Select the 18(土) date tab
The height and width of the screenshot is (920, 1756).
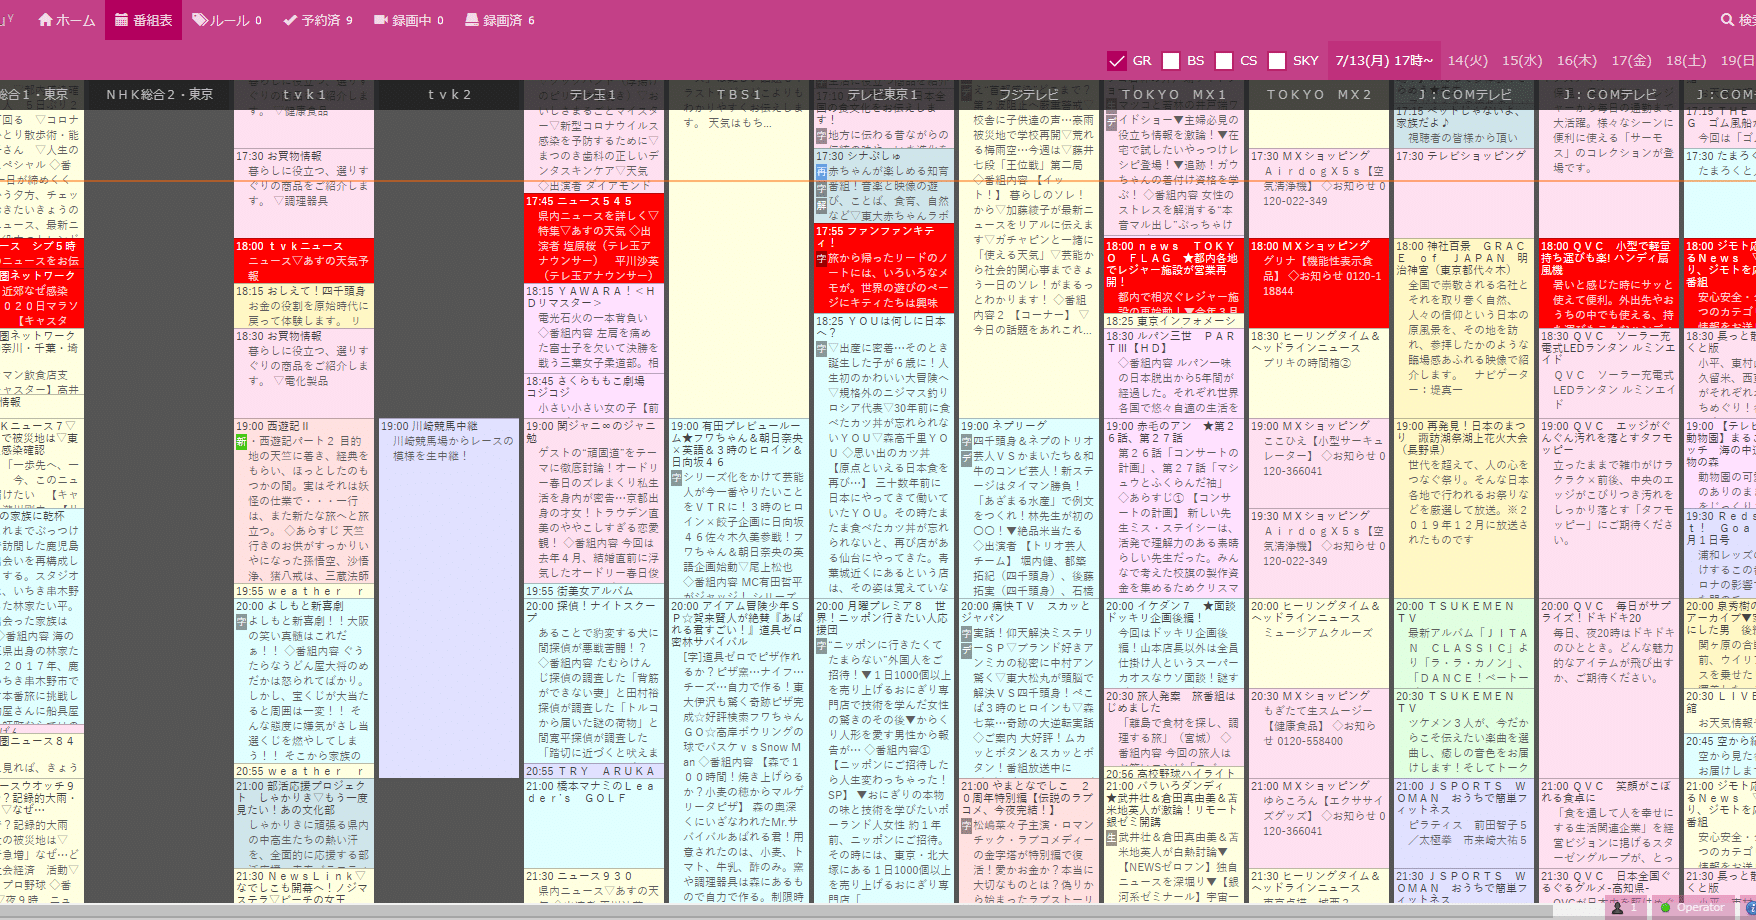click(x=1687, y=60)
